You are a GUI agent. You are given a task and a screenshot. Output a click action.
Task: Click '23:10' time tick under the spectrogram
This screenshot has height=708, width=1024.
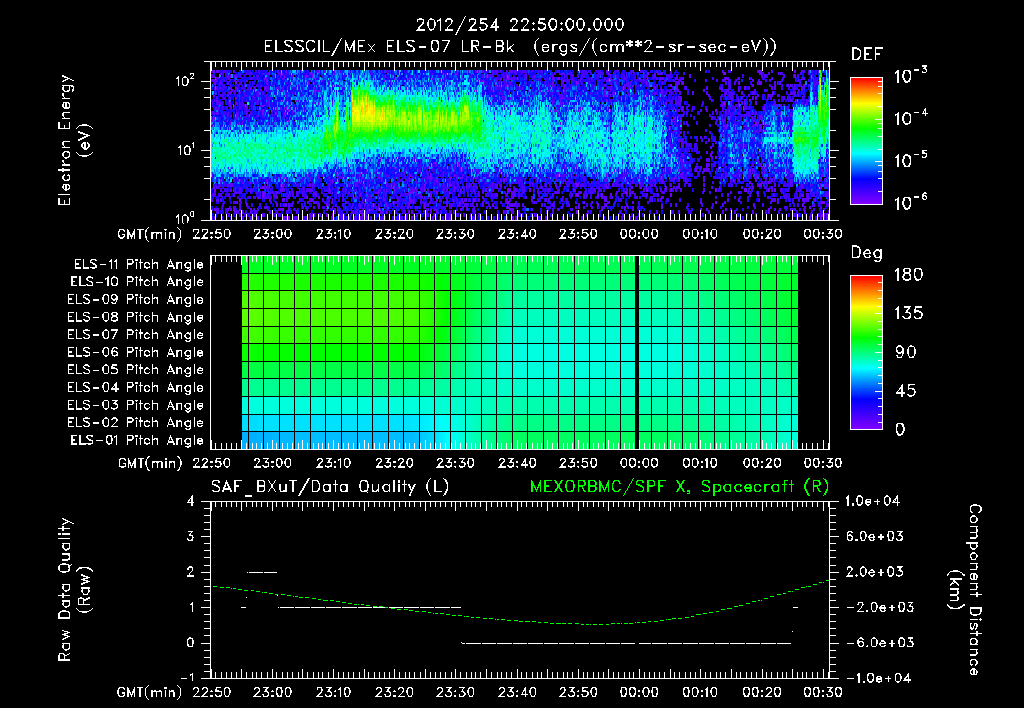(333, 234)
